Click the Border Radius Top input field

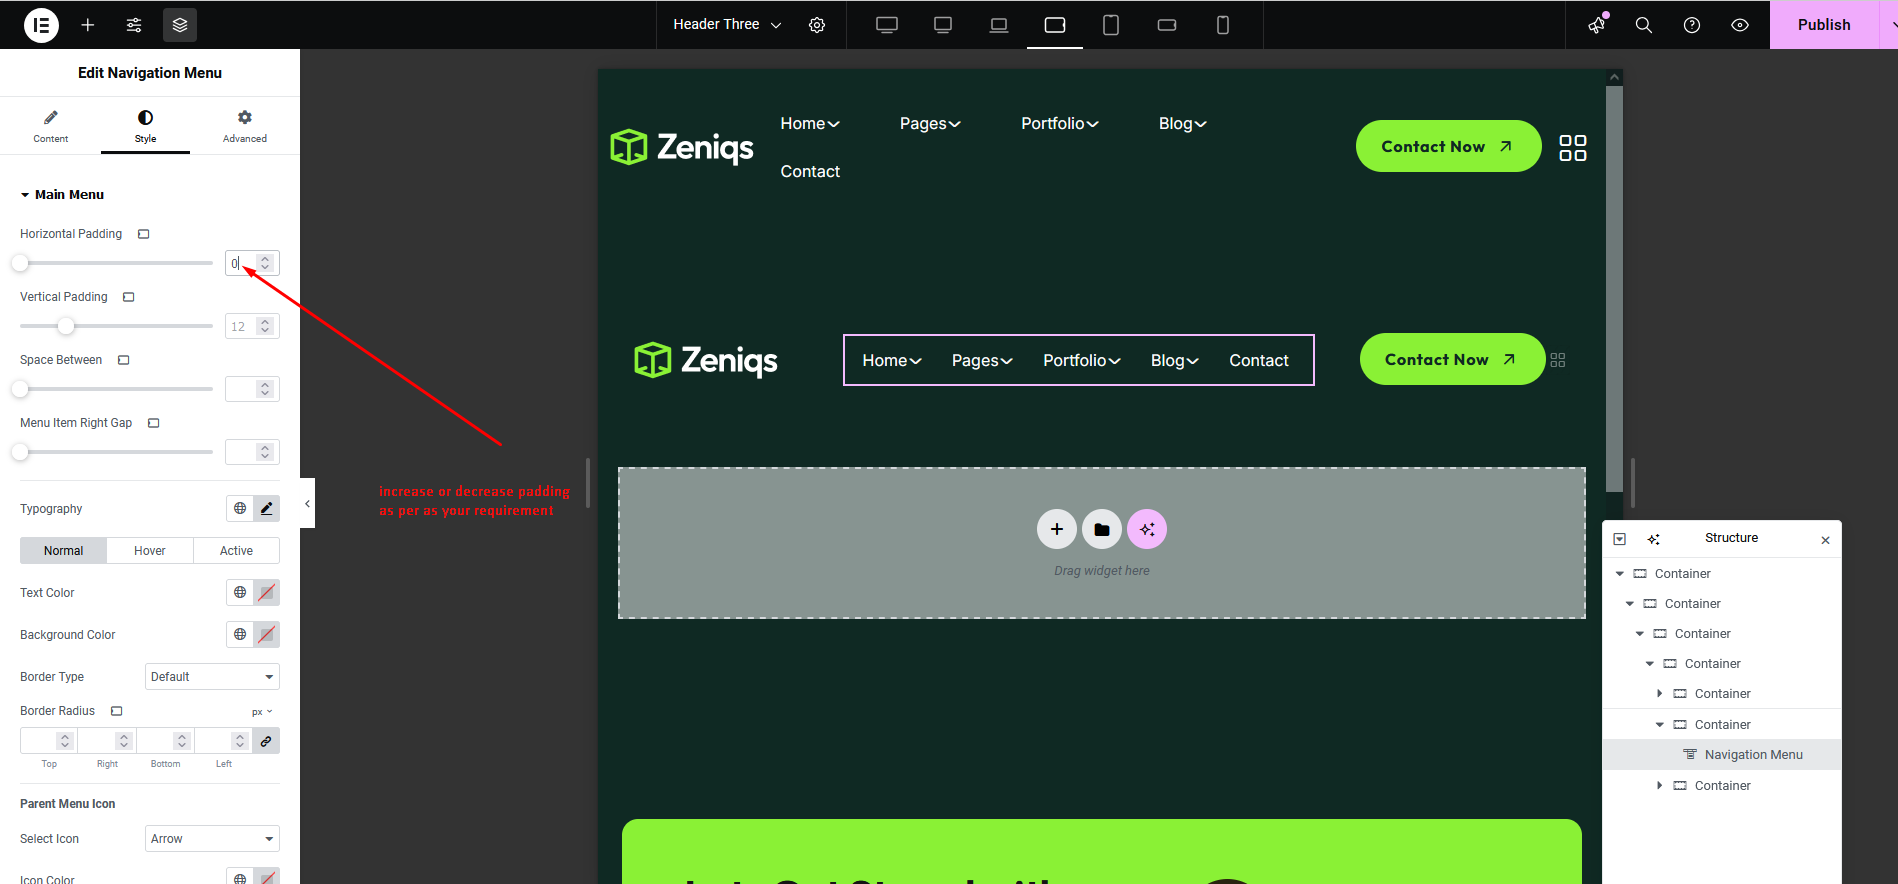point(49,741)
